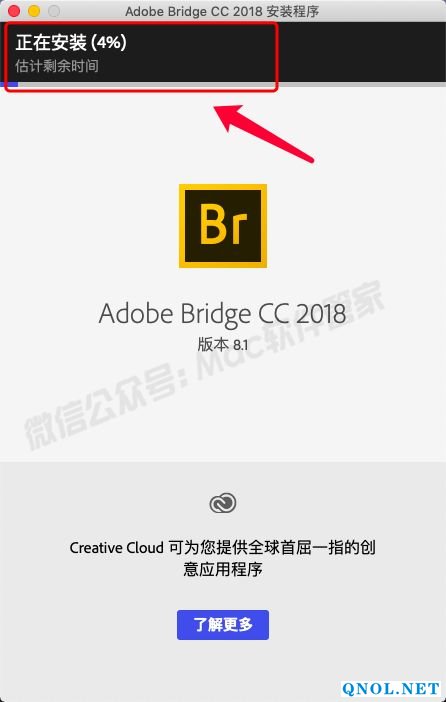The width and height of the screenshot is (446, 702).
Task: Click the grayed-out zoom window button
Action: [x=54, y=11]
